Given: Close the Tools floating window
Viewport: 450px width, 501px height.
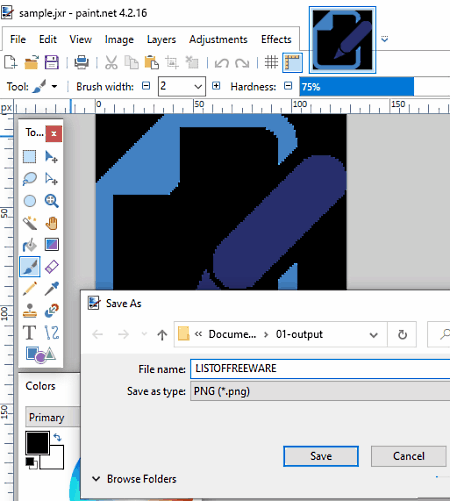Looking at the screenshot, I should pyautogui.click(x=54, y=134).
